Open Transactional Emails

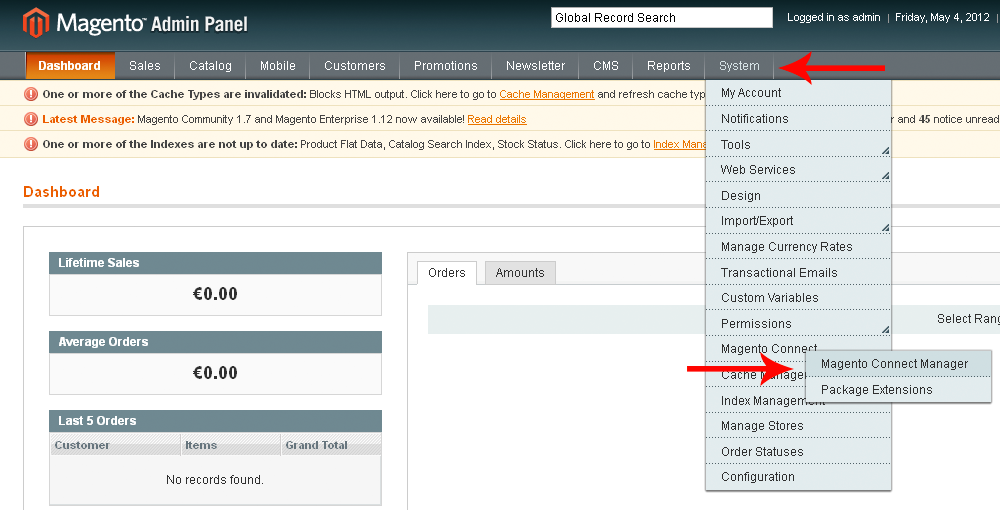(798, 273)
